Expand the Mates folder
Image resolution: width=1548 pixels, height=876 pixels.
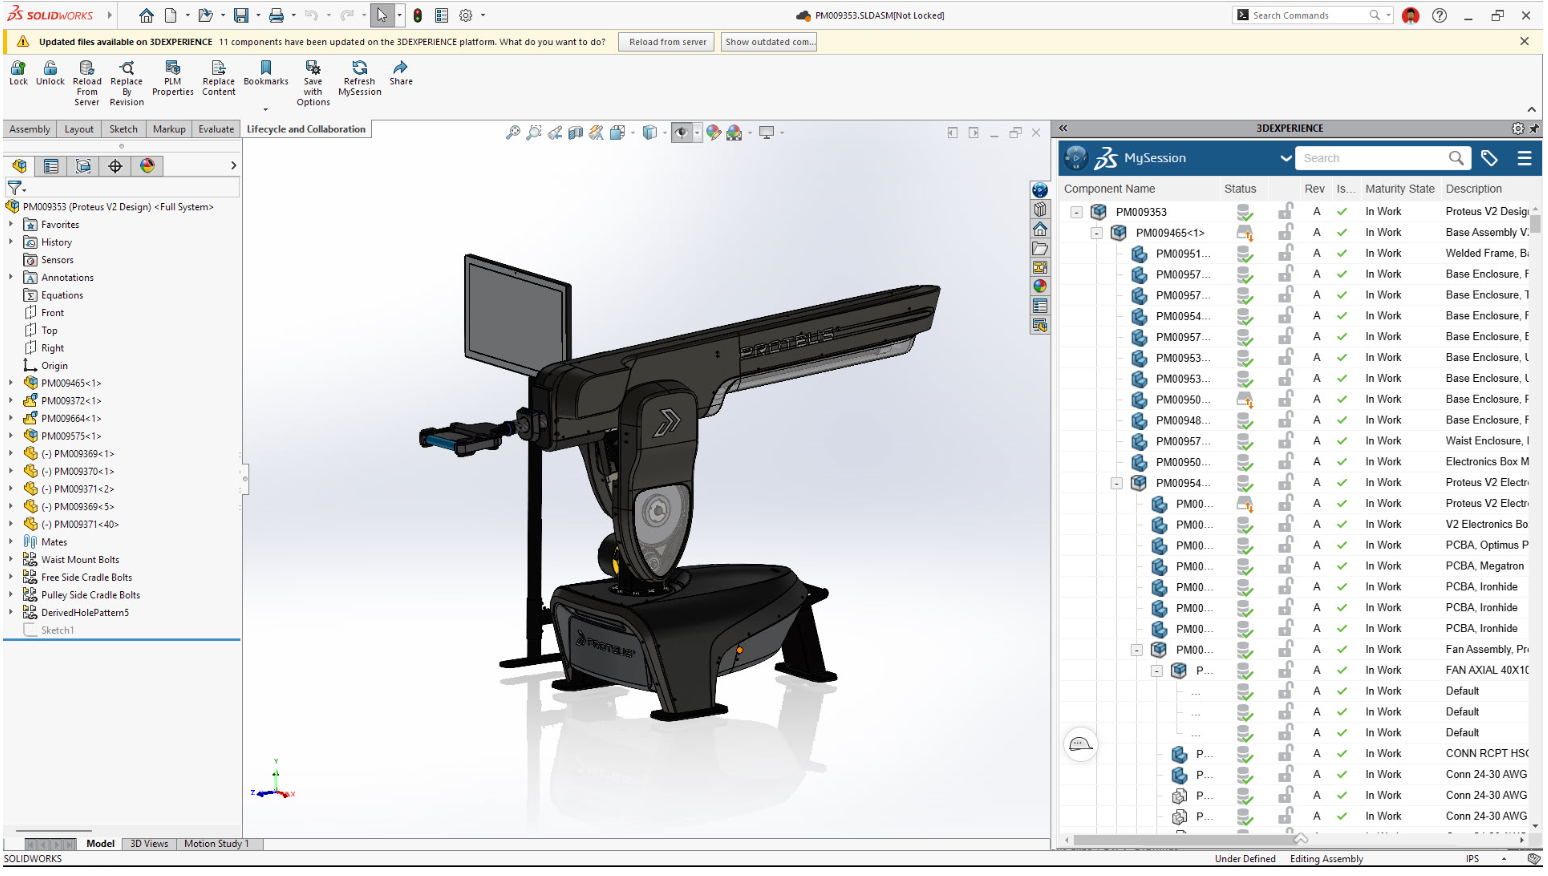click(x=11, y=542)
